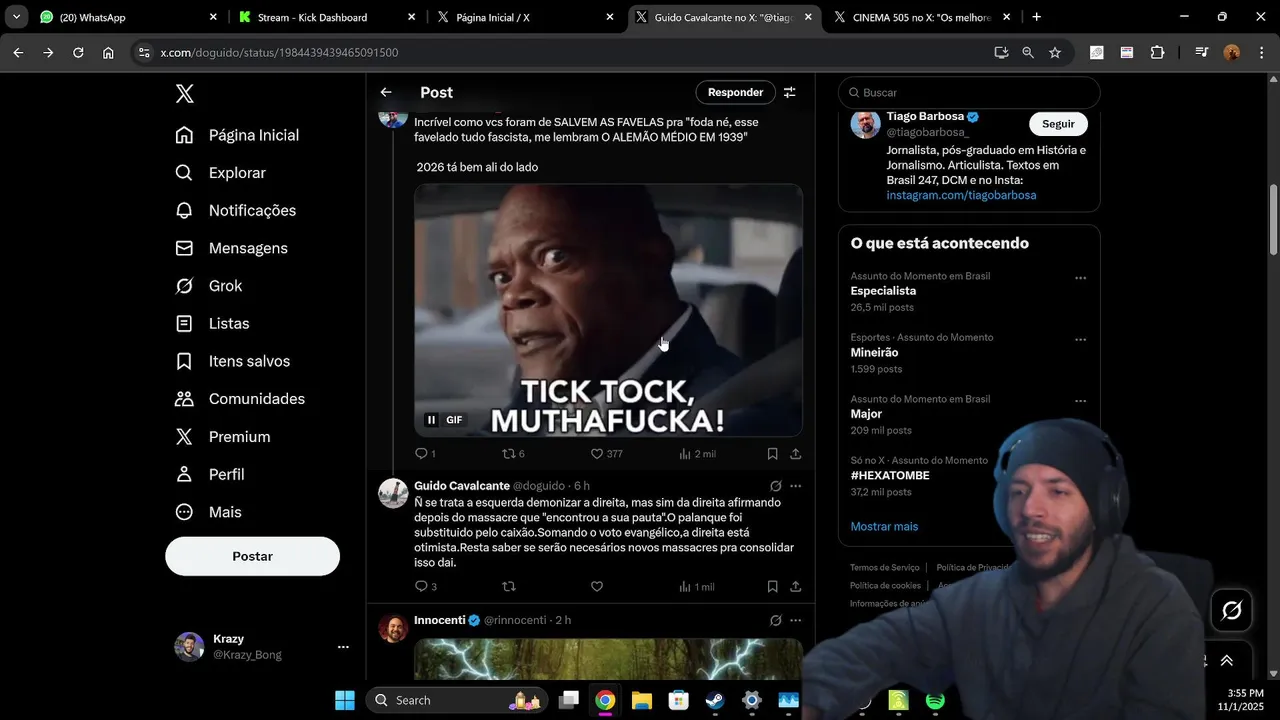
Task: Open instagram.com/tiagobarbosa link
Action: coord(961,195)
